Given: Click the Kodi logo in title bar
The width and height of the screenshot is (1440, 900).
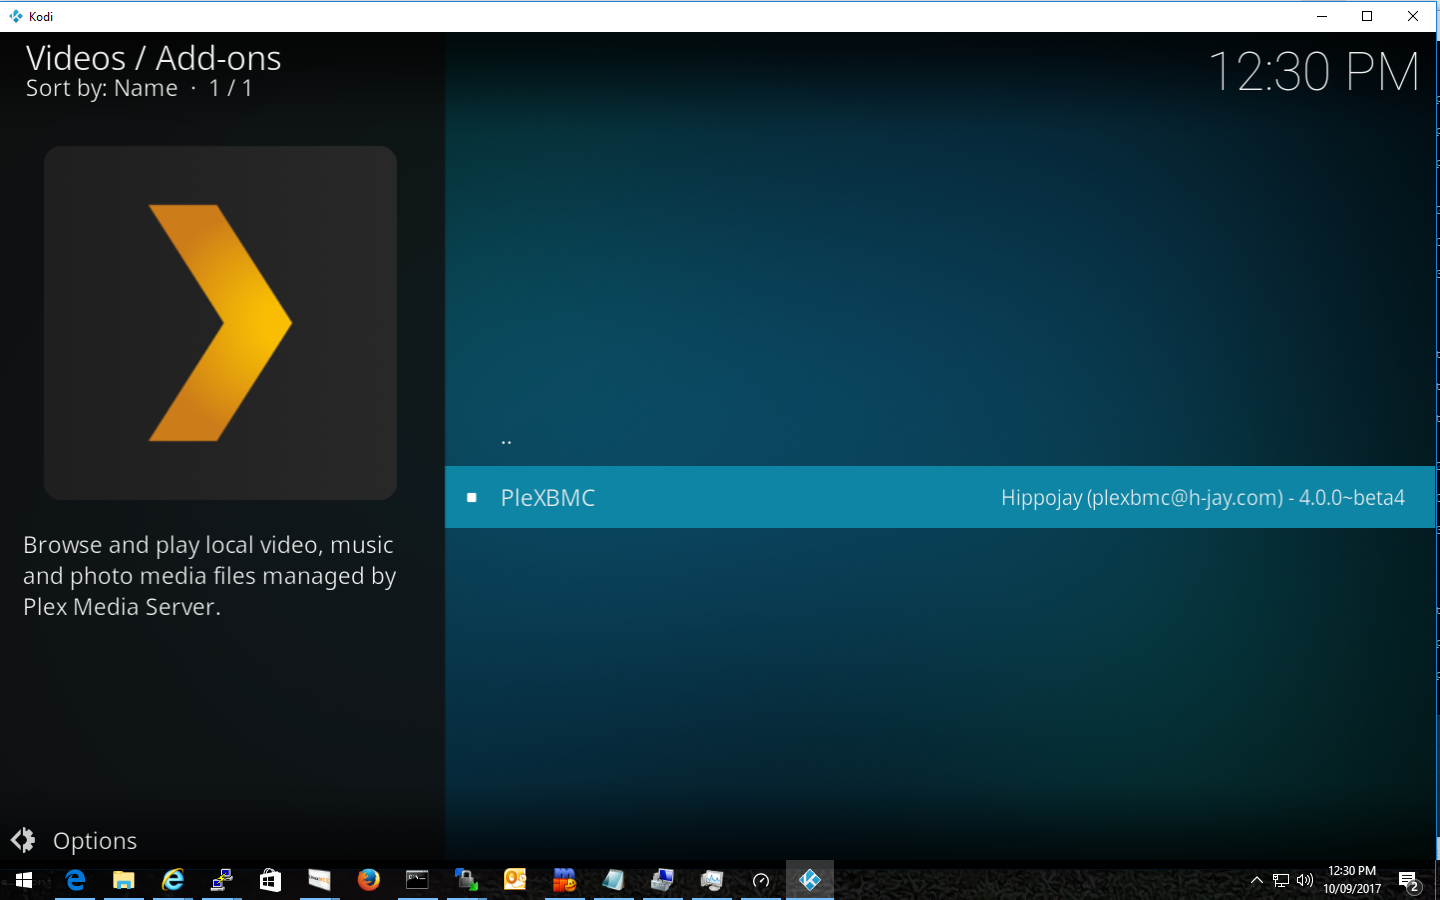Looking at the screenshot, I should point(16,16).
